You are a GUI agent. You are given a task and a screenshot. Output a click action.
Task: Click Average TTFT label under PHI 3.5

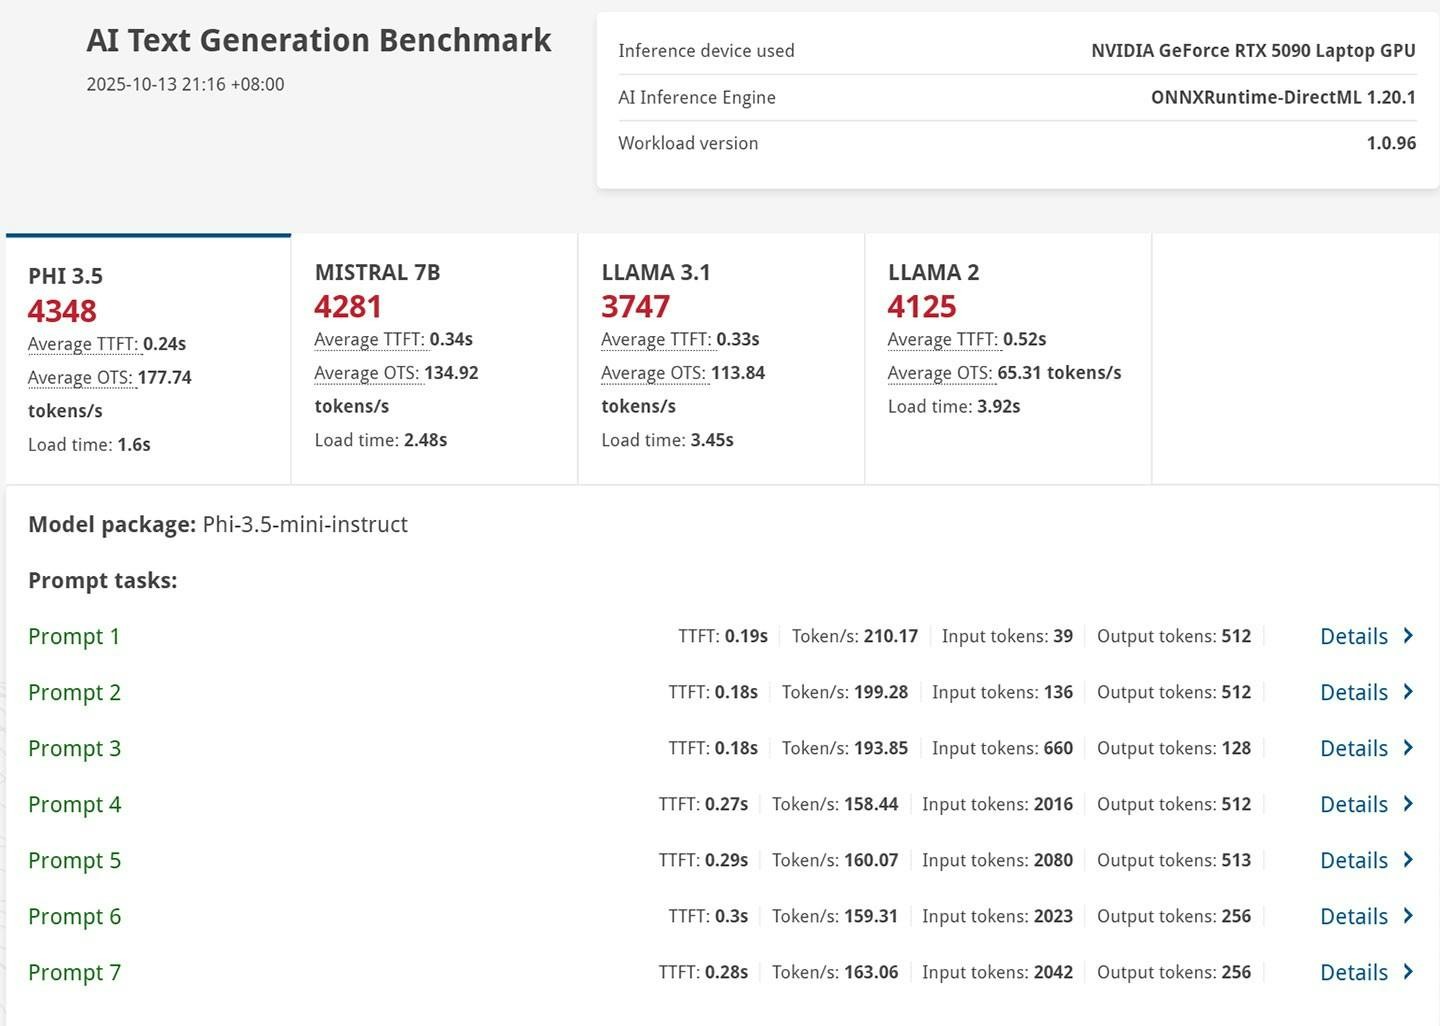[83, 344]
